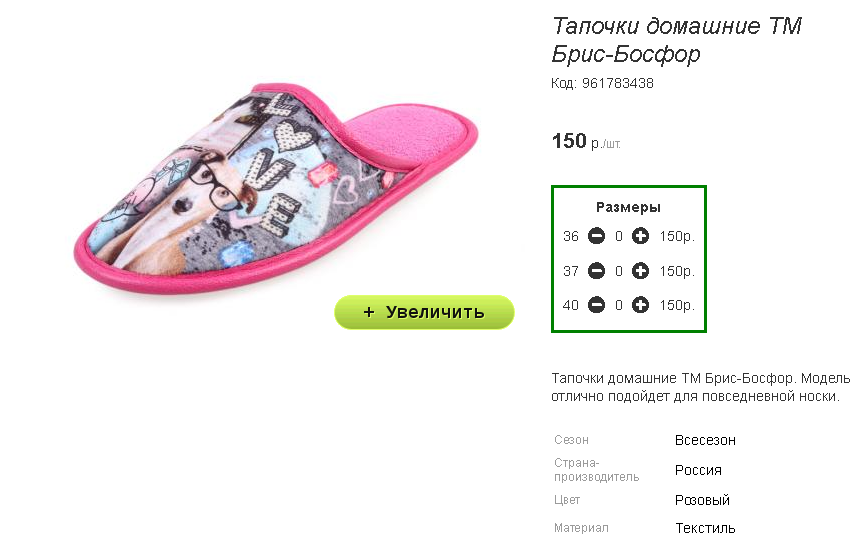This screenshot has height=558, width=855.
Task: Click the Текстиль material value
Action: [705, 528]
